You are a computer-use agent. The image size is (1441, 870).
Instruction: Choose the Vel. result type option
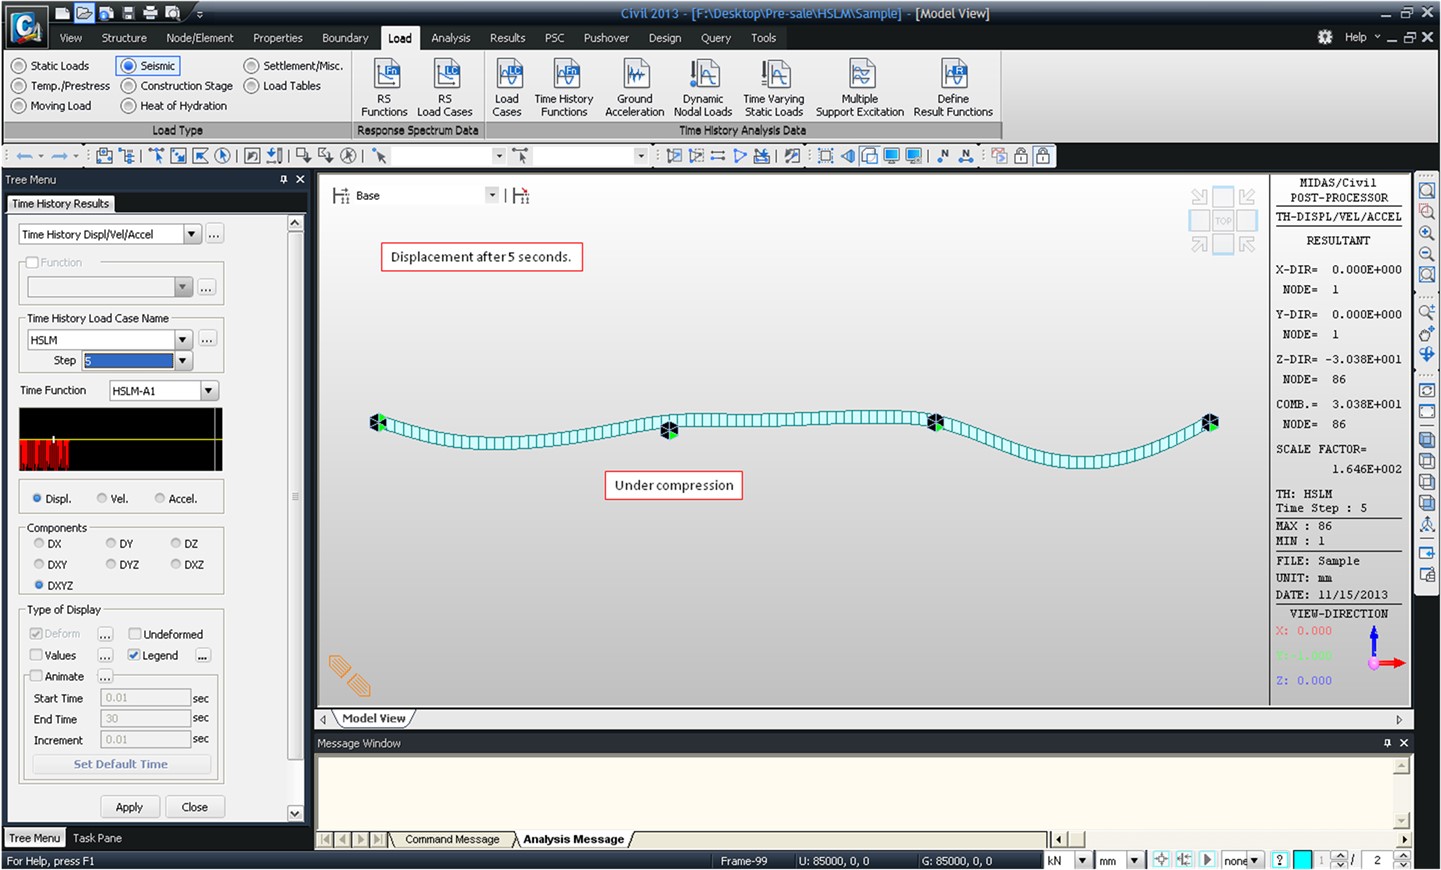click(x=102, y=498)
